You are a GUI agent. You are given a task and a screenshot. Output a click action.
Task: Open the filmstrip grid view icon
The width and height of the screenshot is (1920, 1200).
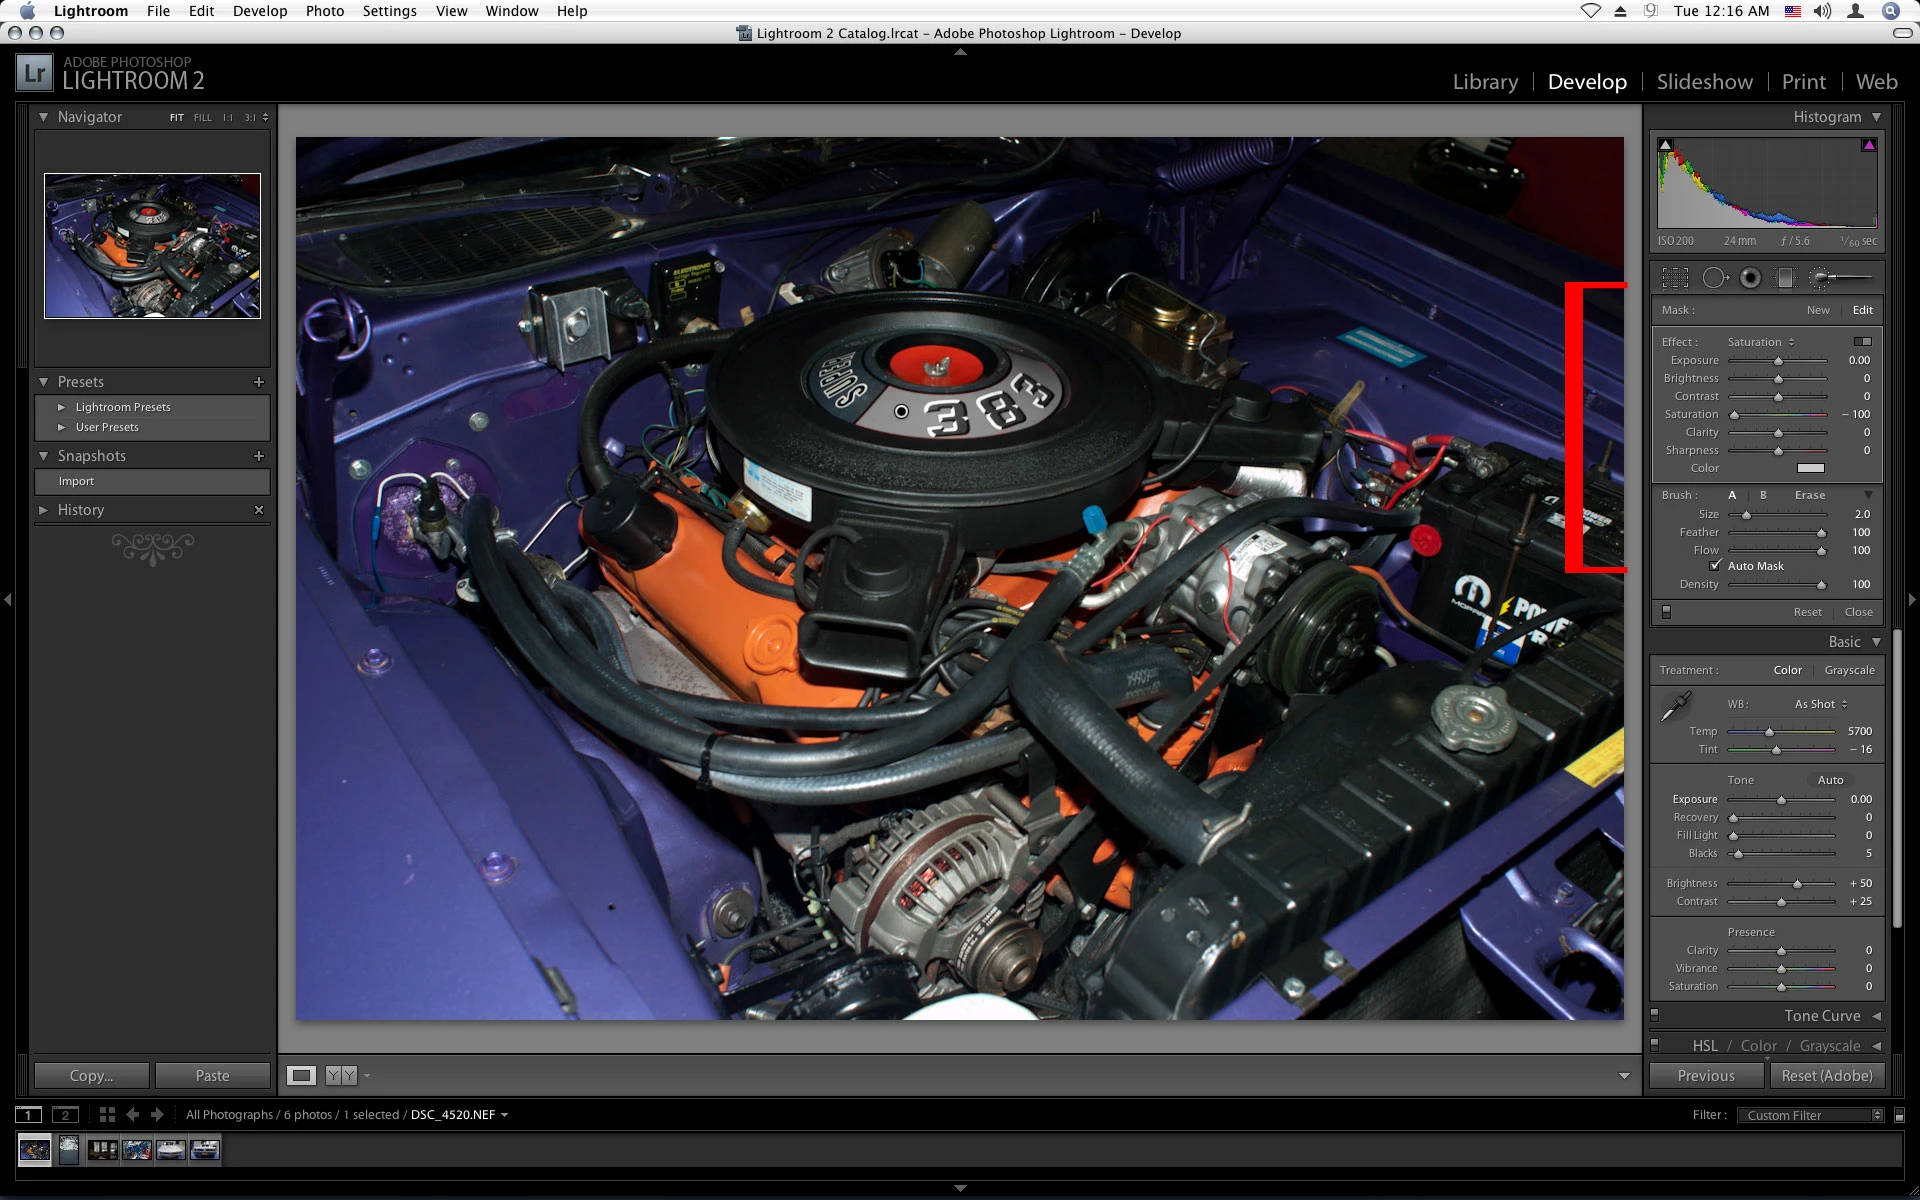pyautogui.click(x=107, y=1114)
